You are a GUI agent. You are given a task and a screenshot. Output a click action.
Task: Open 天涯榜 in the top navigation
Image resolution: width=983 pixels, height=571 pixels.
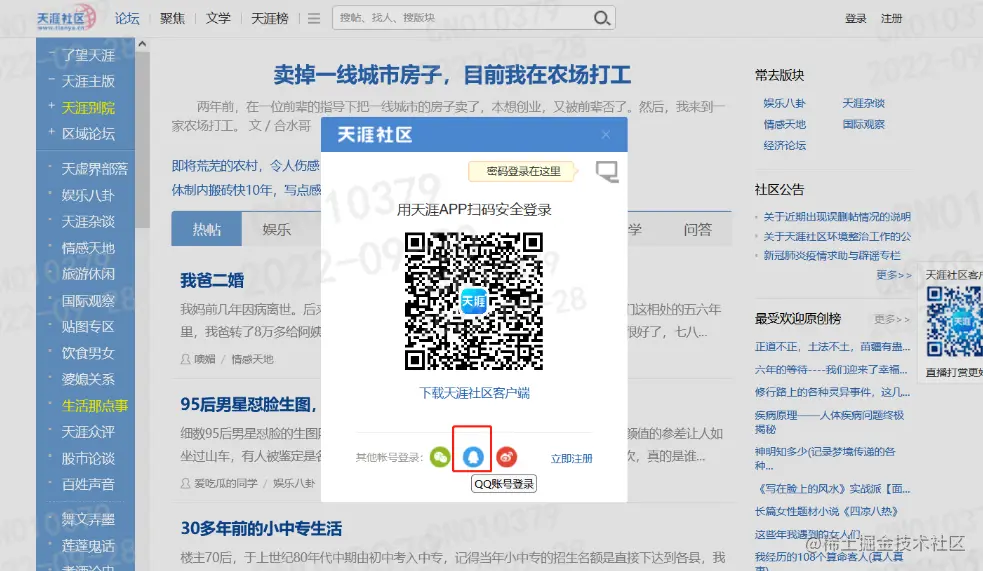coord(270,18)
